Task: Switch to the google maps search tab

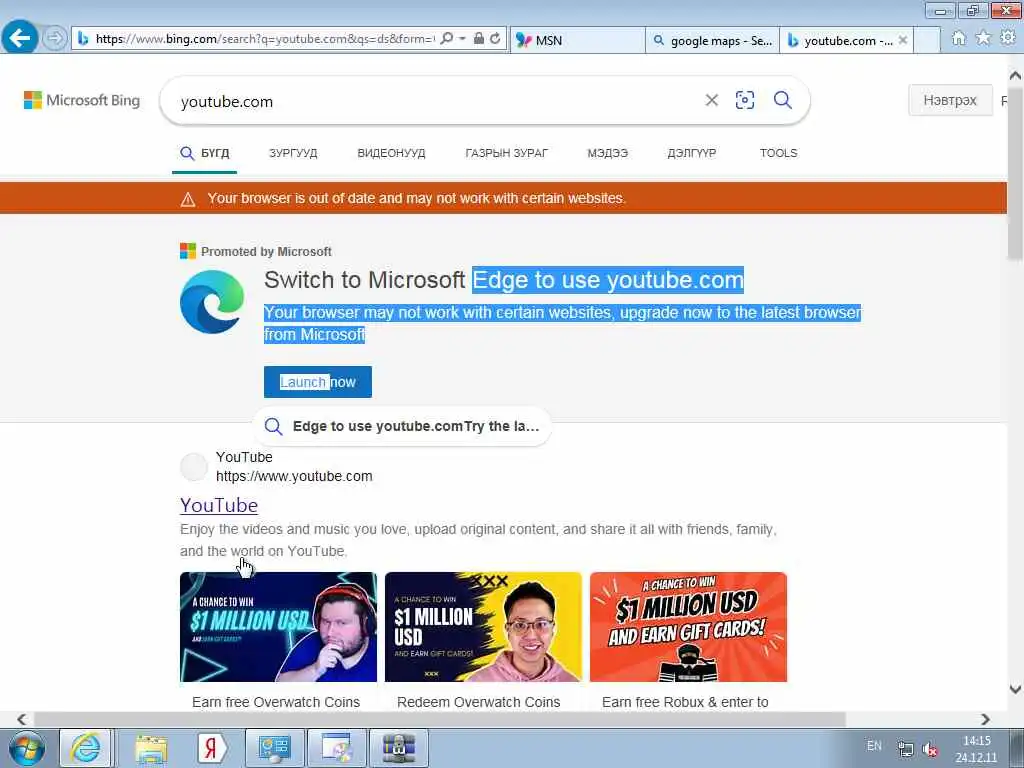Action: point(712,40)
